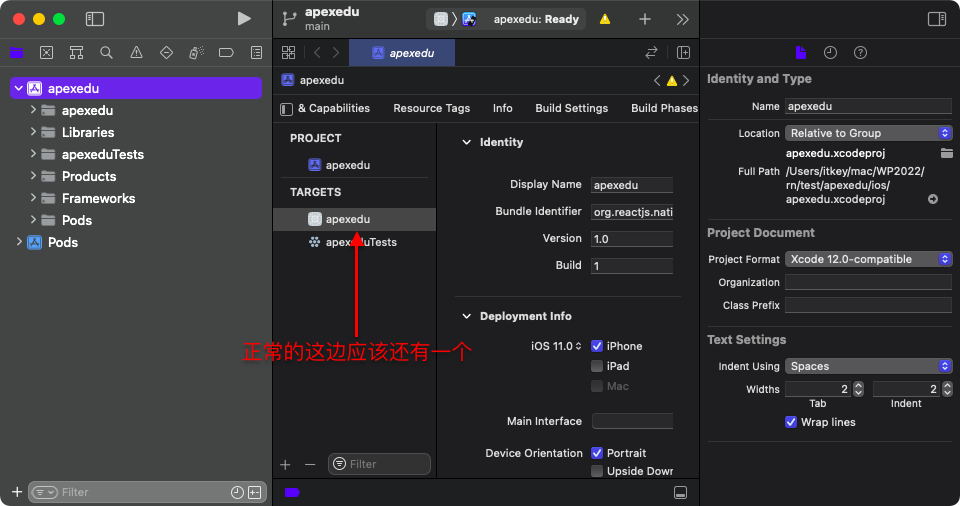Go forward in editor history
The image size is (960, 506).
[336, 53]
